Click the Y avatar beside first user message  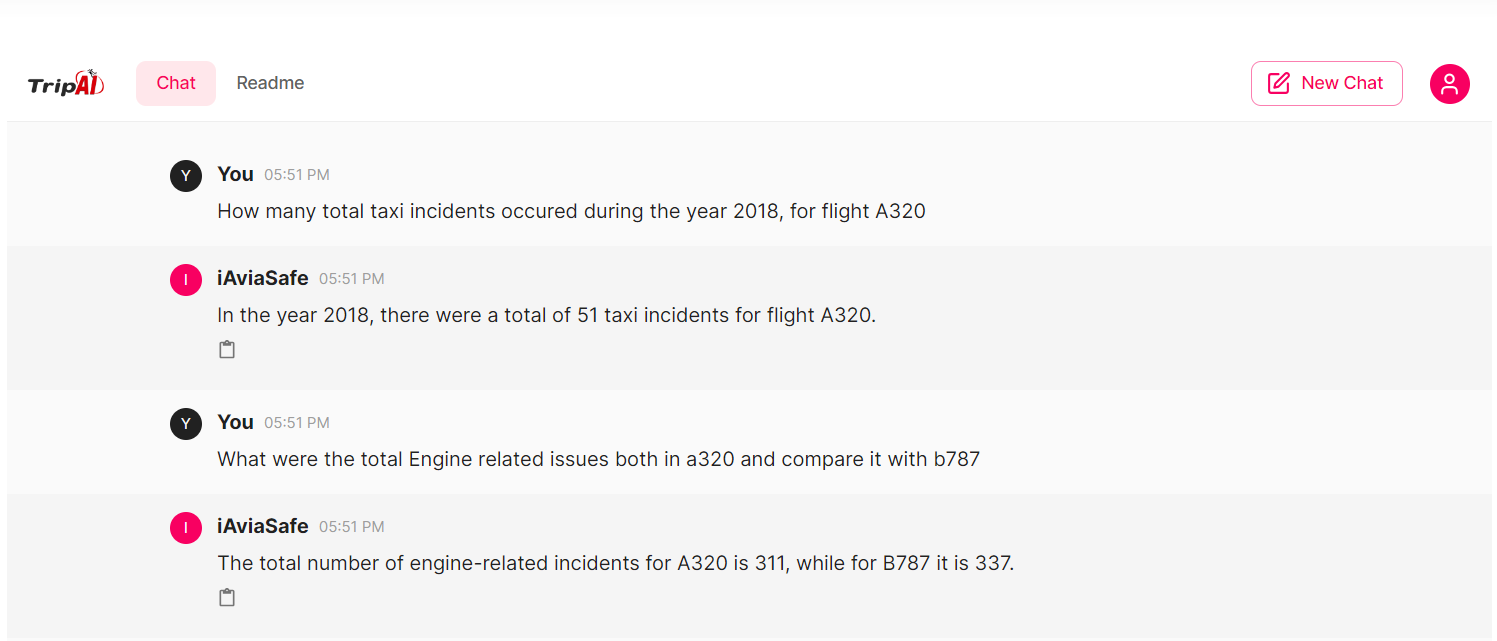tap(186, 175)
